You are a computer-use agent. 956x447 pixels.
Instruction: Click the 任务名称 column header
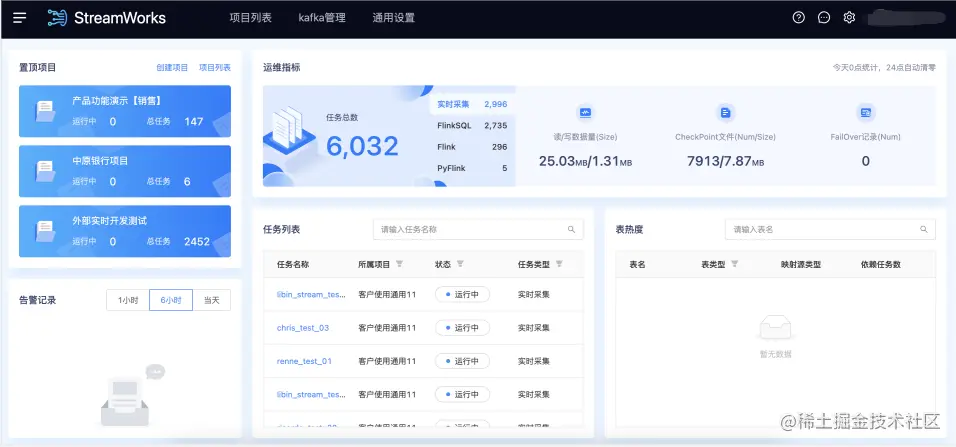pyautogui.click(x=293, y=265)
